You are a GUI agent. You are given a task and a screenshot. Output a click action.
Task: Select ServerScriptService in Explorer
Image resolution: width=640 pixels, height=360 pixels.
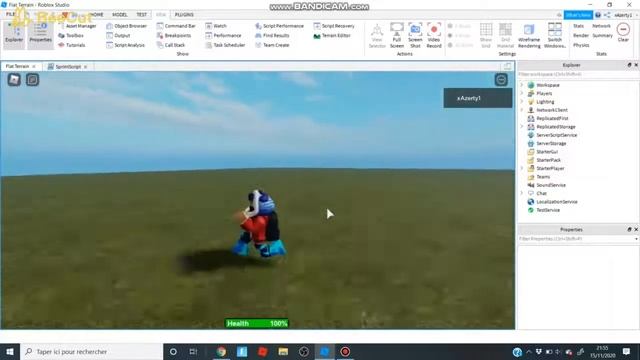click(556, 135)
